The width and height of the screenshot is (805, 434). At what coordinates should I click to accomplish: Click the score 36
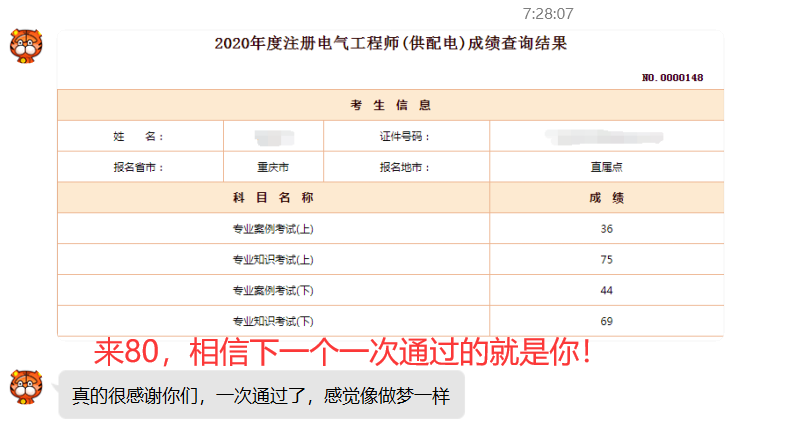click(606, 229)
